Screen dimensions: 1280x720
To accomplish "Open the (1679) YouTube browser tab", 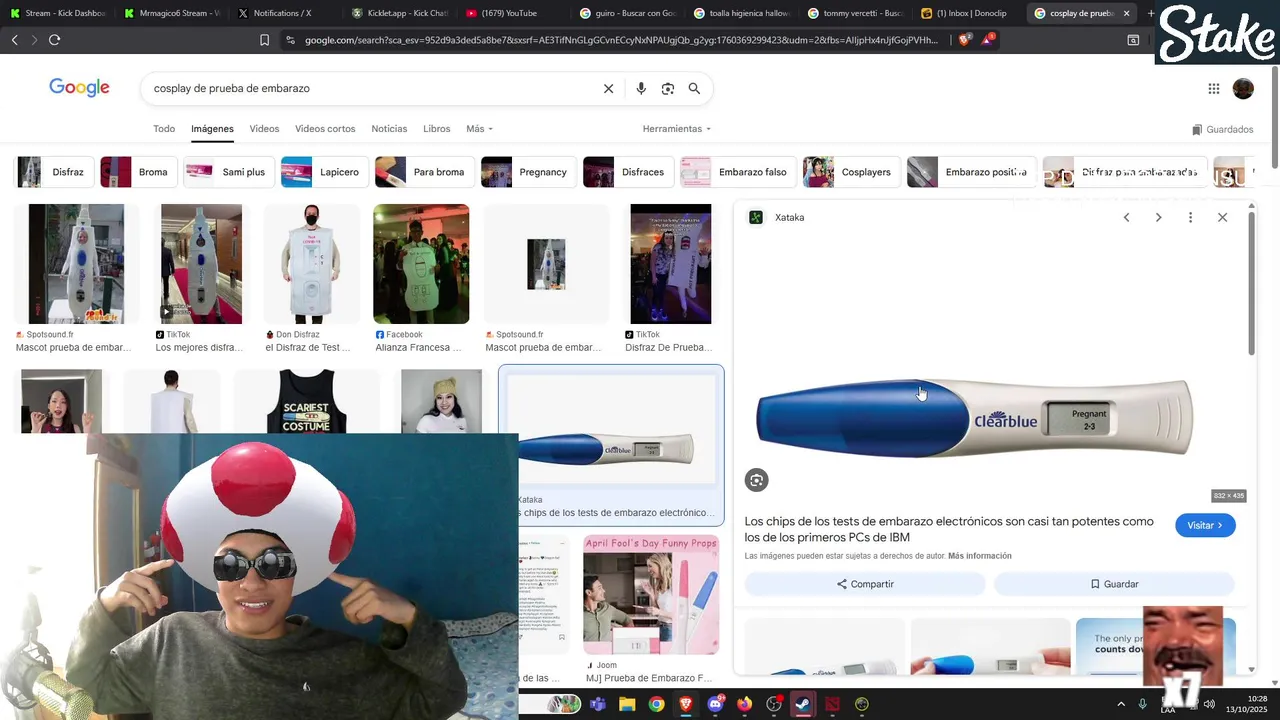I will (x=509, y=13).
